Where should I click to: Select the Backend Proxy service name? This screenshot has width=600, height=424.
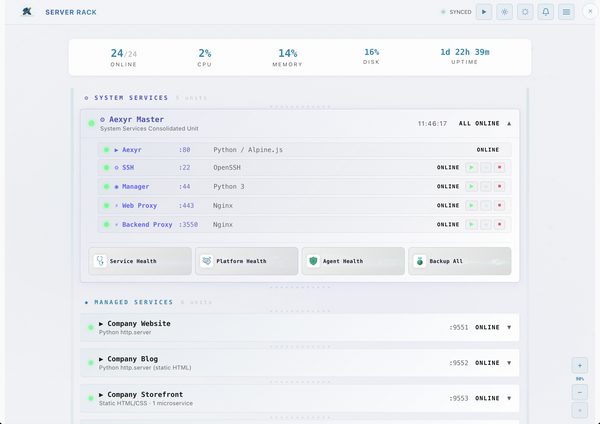pos(147,225)
